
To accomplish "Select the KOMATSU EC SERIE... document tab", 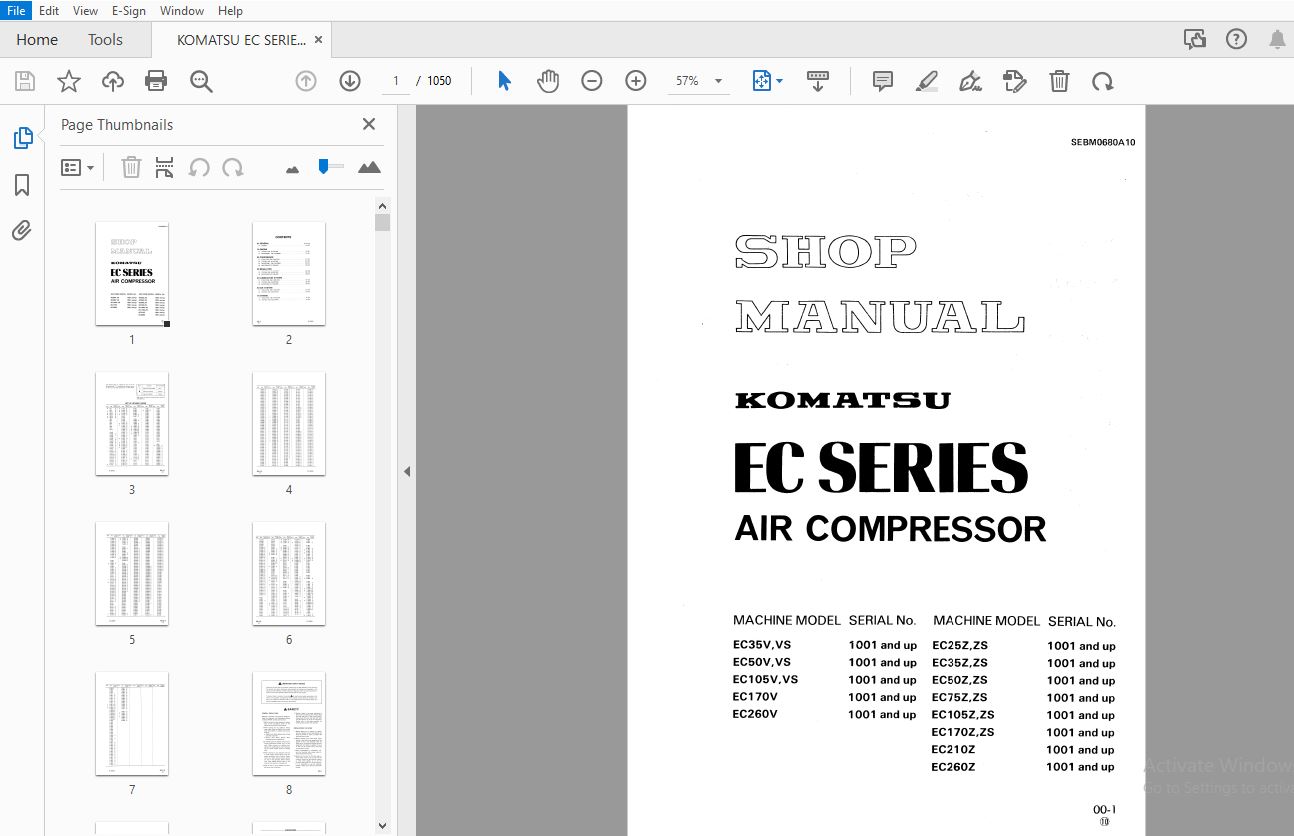I will point(241,40).
